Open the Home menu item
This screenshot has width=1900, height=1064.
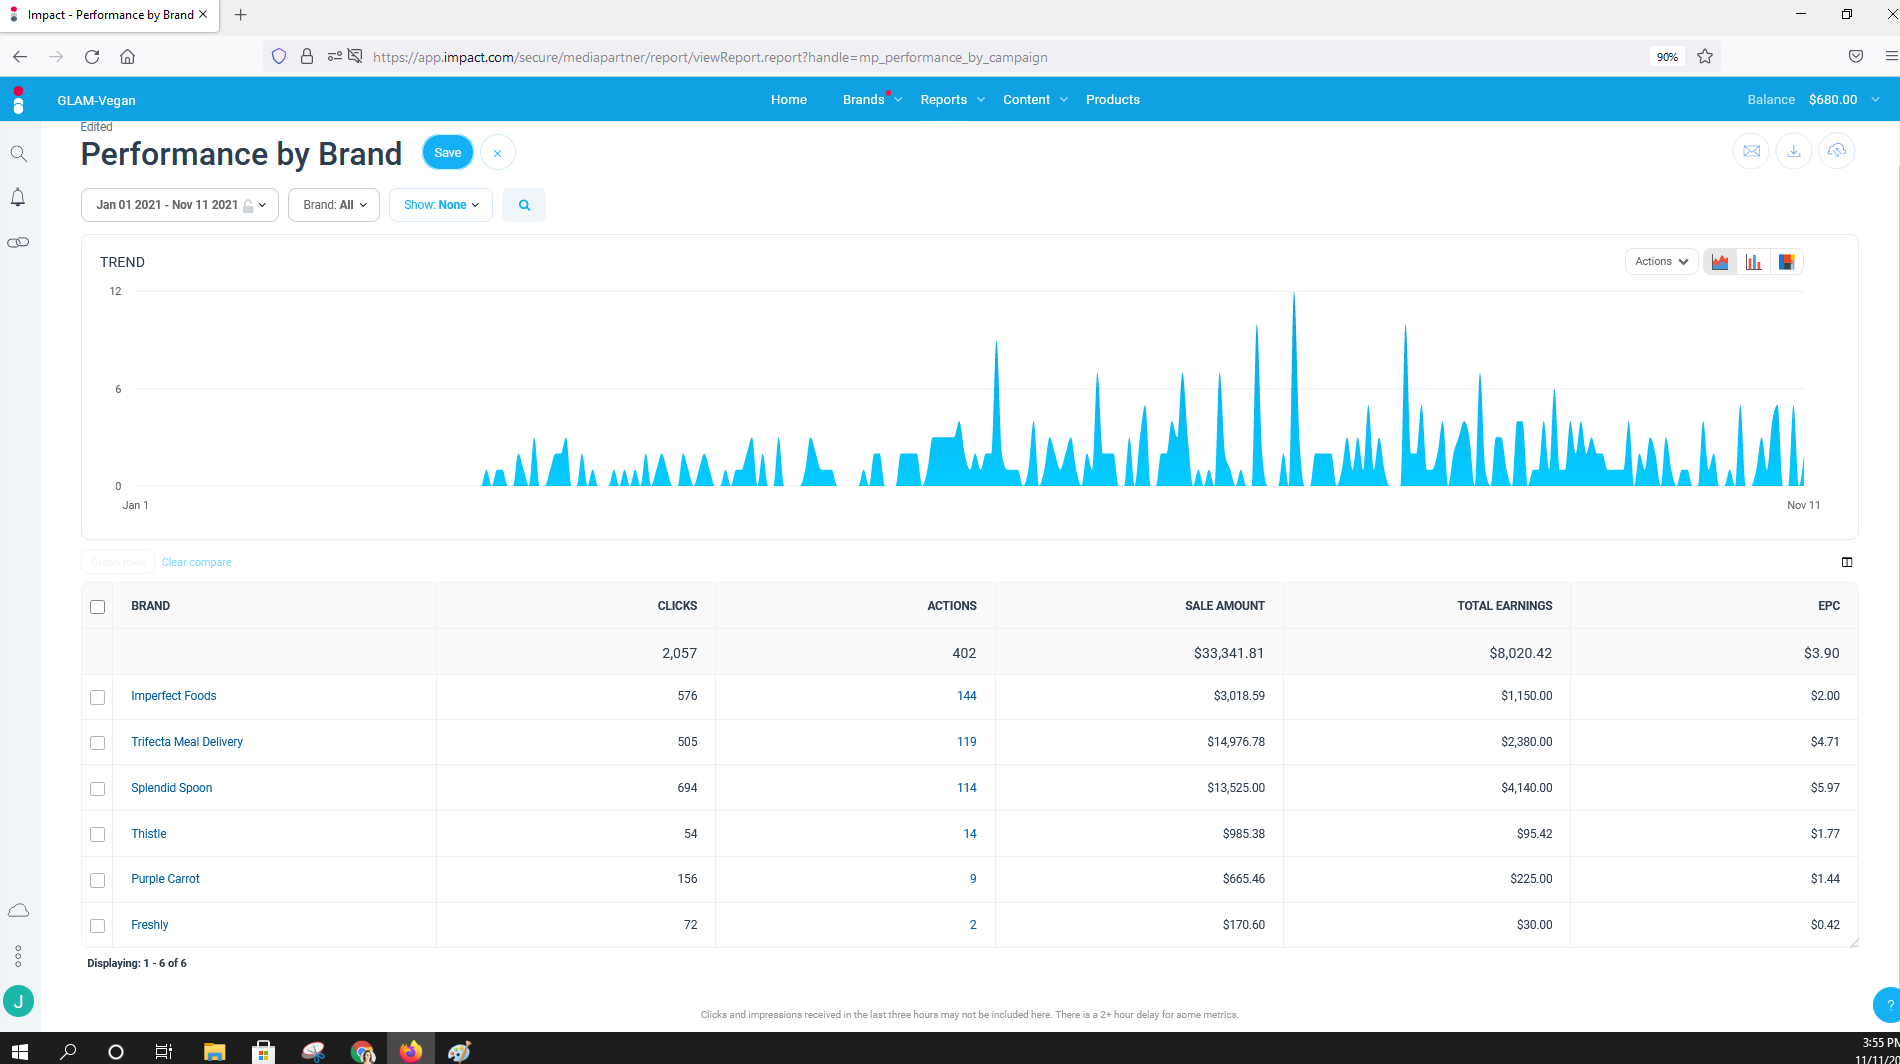click(789, 100)
